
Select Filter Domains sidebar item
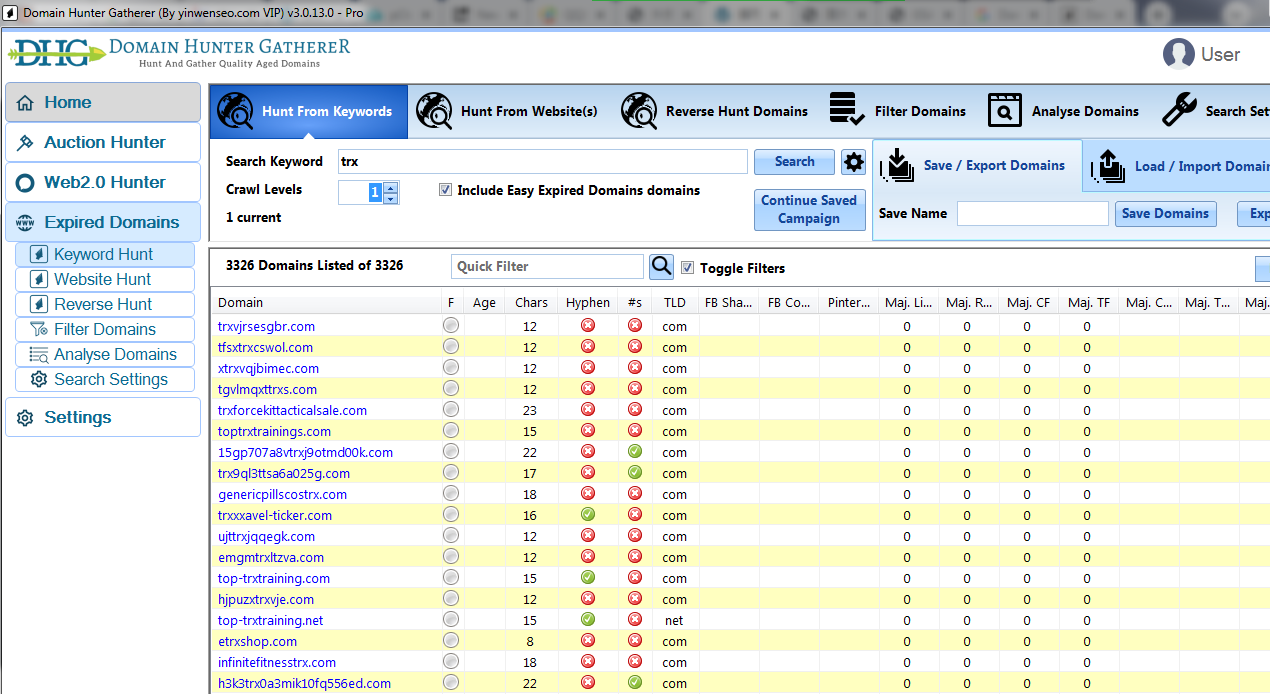105,329
